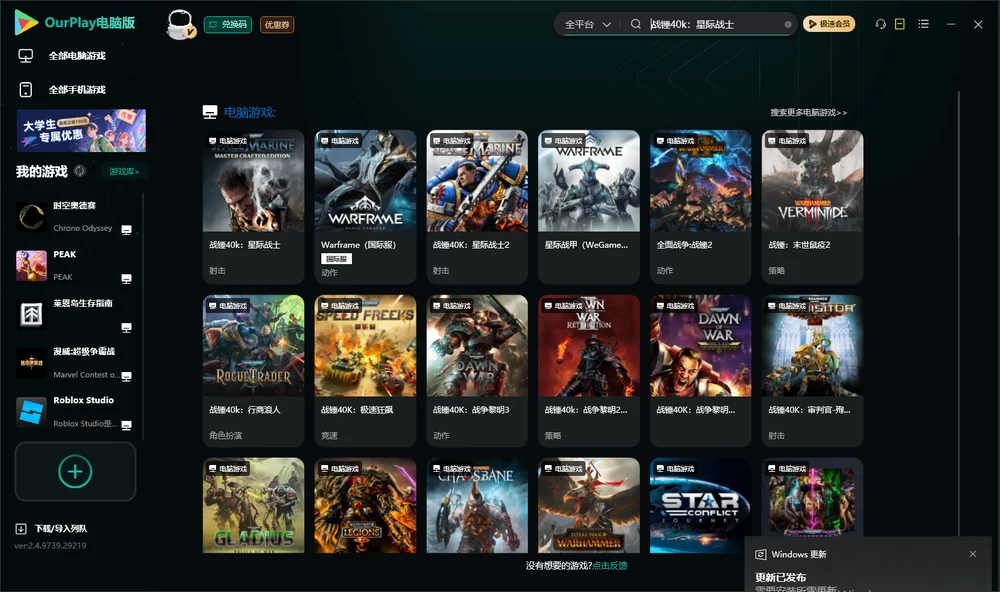Click the 电脑游戏 section monitor icon
Screen dimensions: 1000x592
[210, 112]
